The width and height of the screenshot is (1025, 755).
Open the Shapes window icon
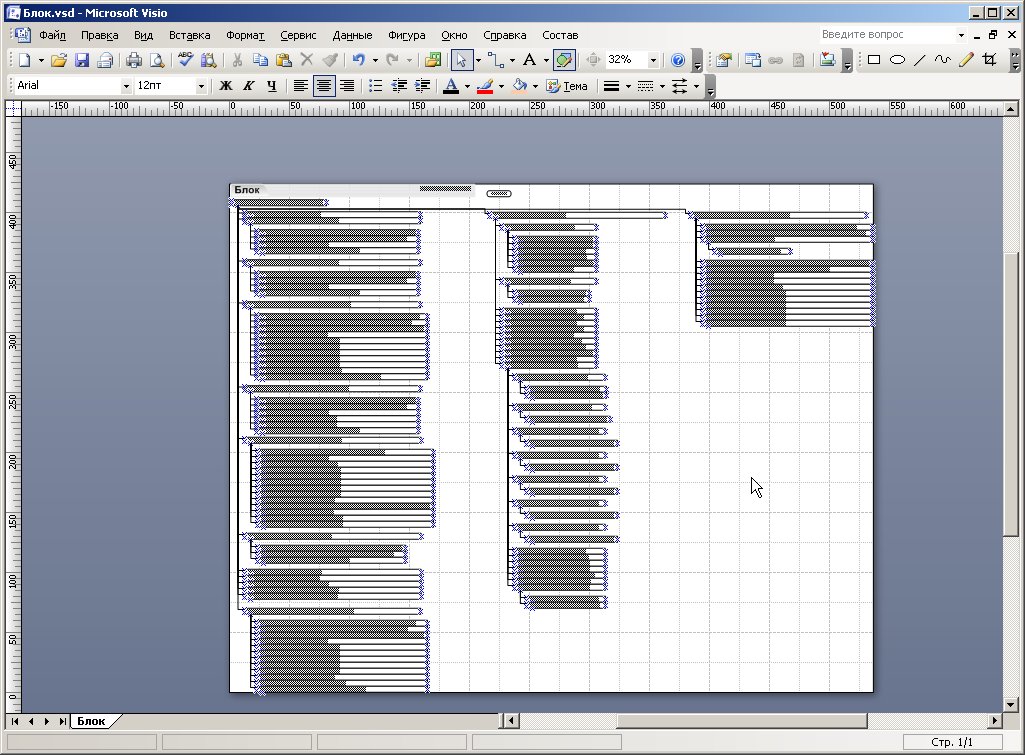coord(433,60)
